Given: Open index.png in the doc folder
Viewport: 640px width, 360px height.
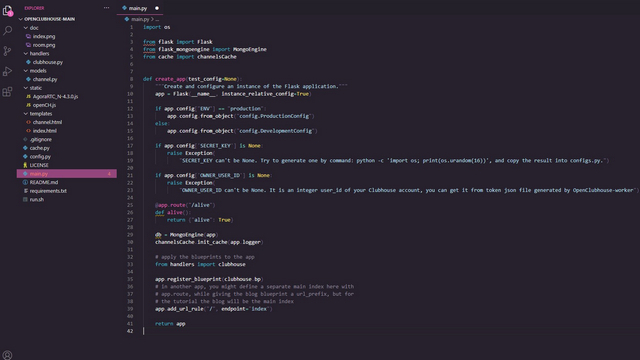Looking at the screenshot, I should [44, 36].
